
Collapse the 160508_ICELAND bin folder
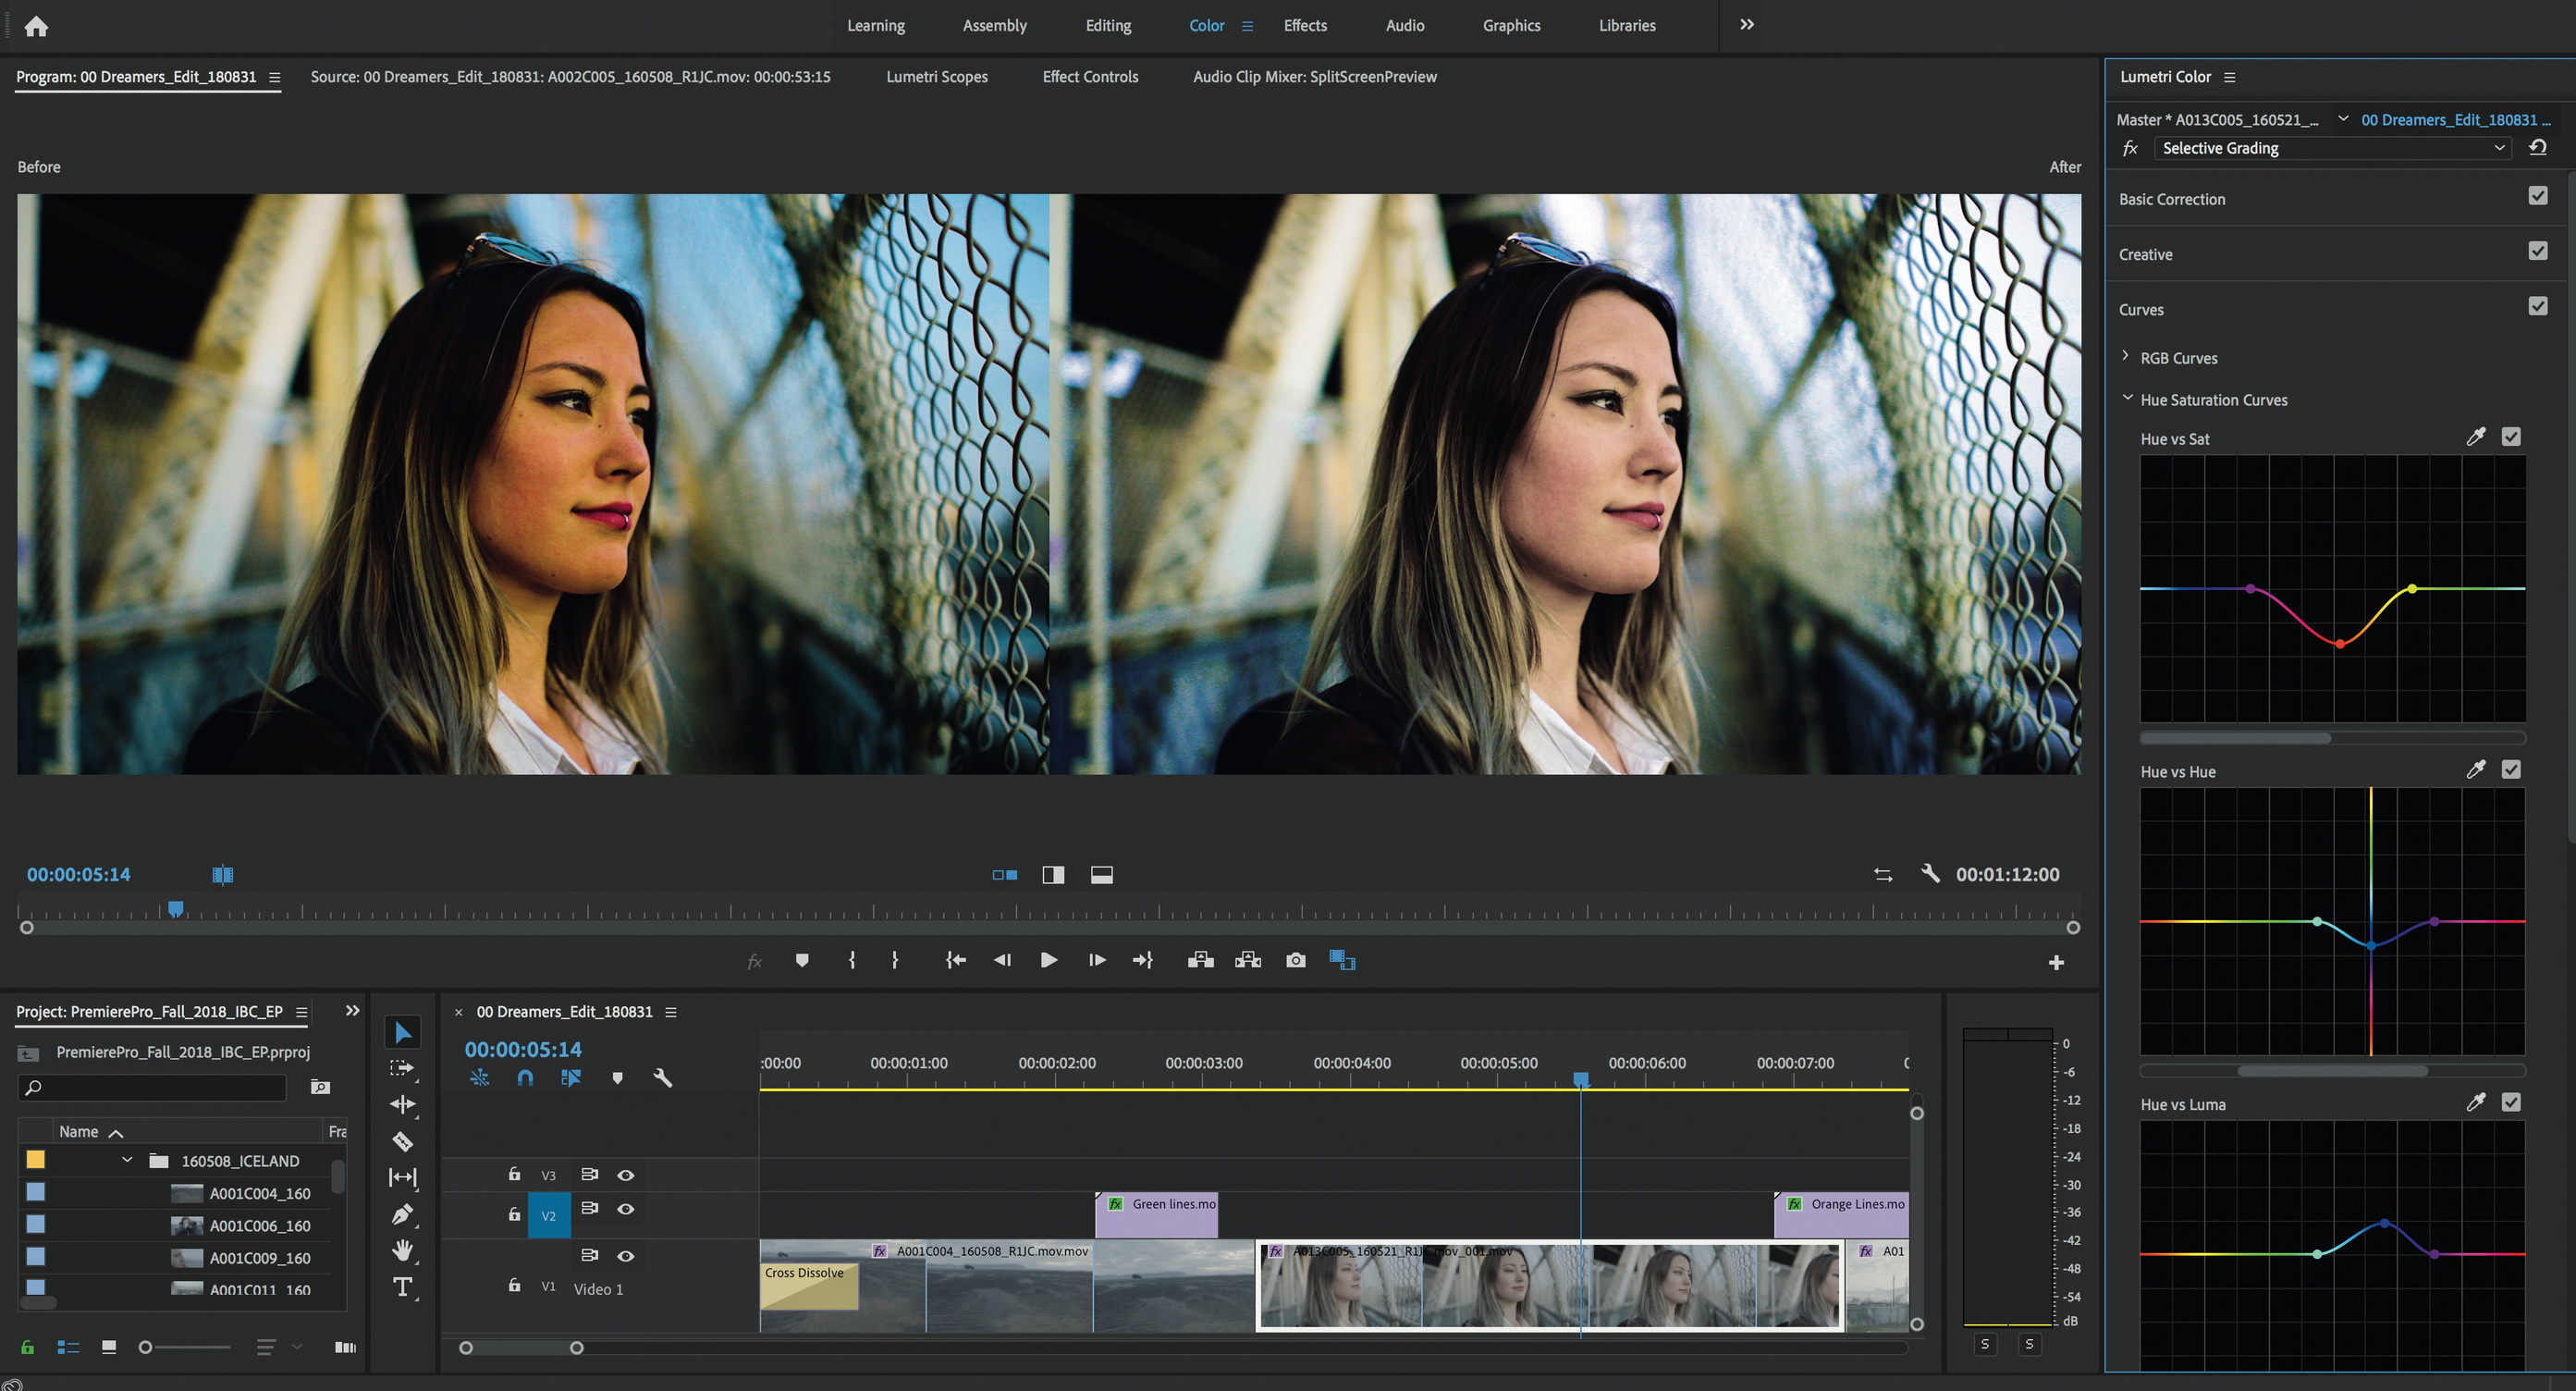pyautogui.click(x=127, y=1160)
